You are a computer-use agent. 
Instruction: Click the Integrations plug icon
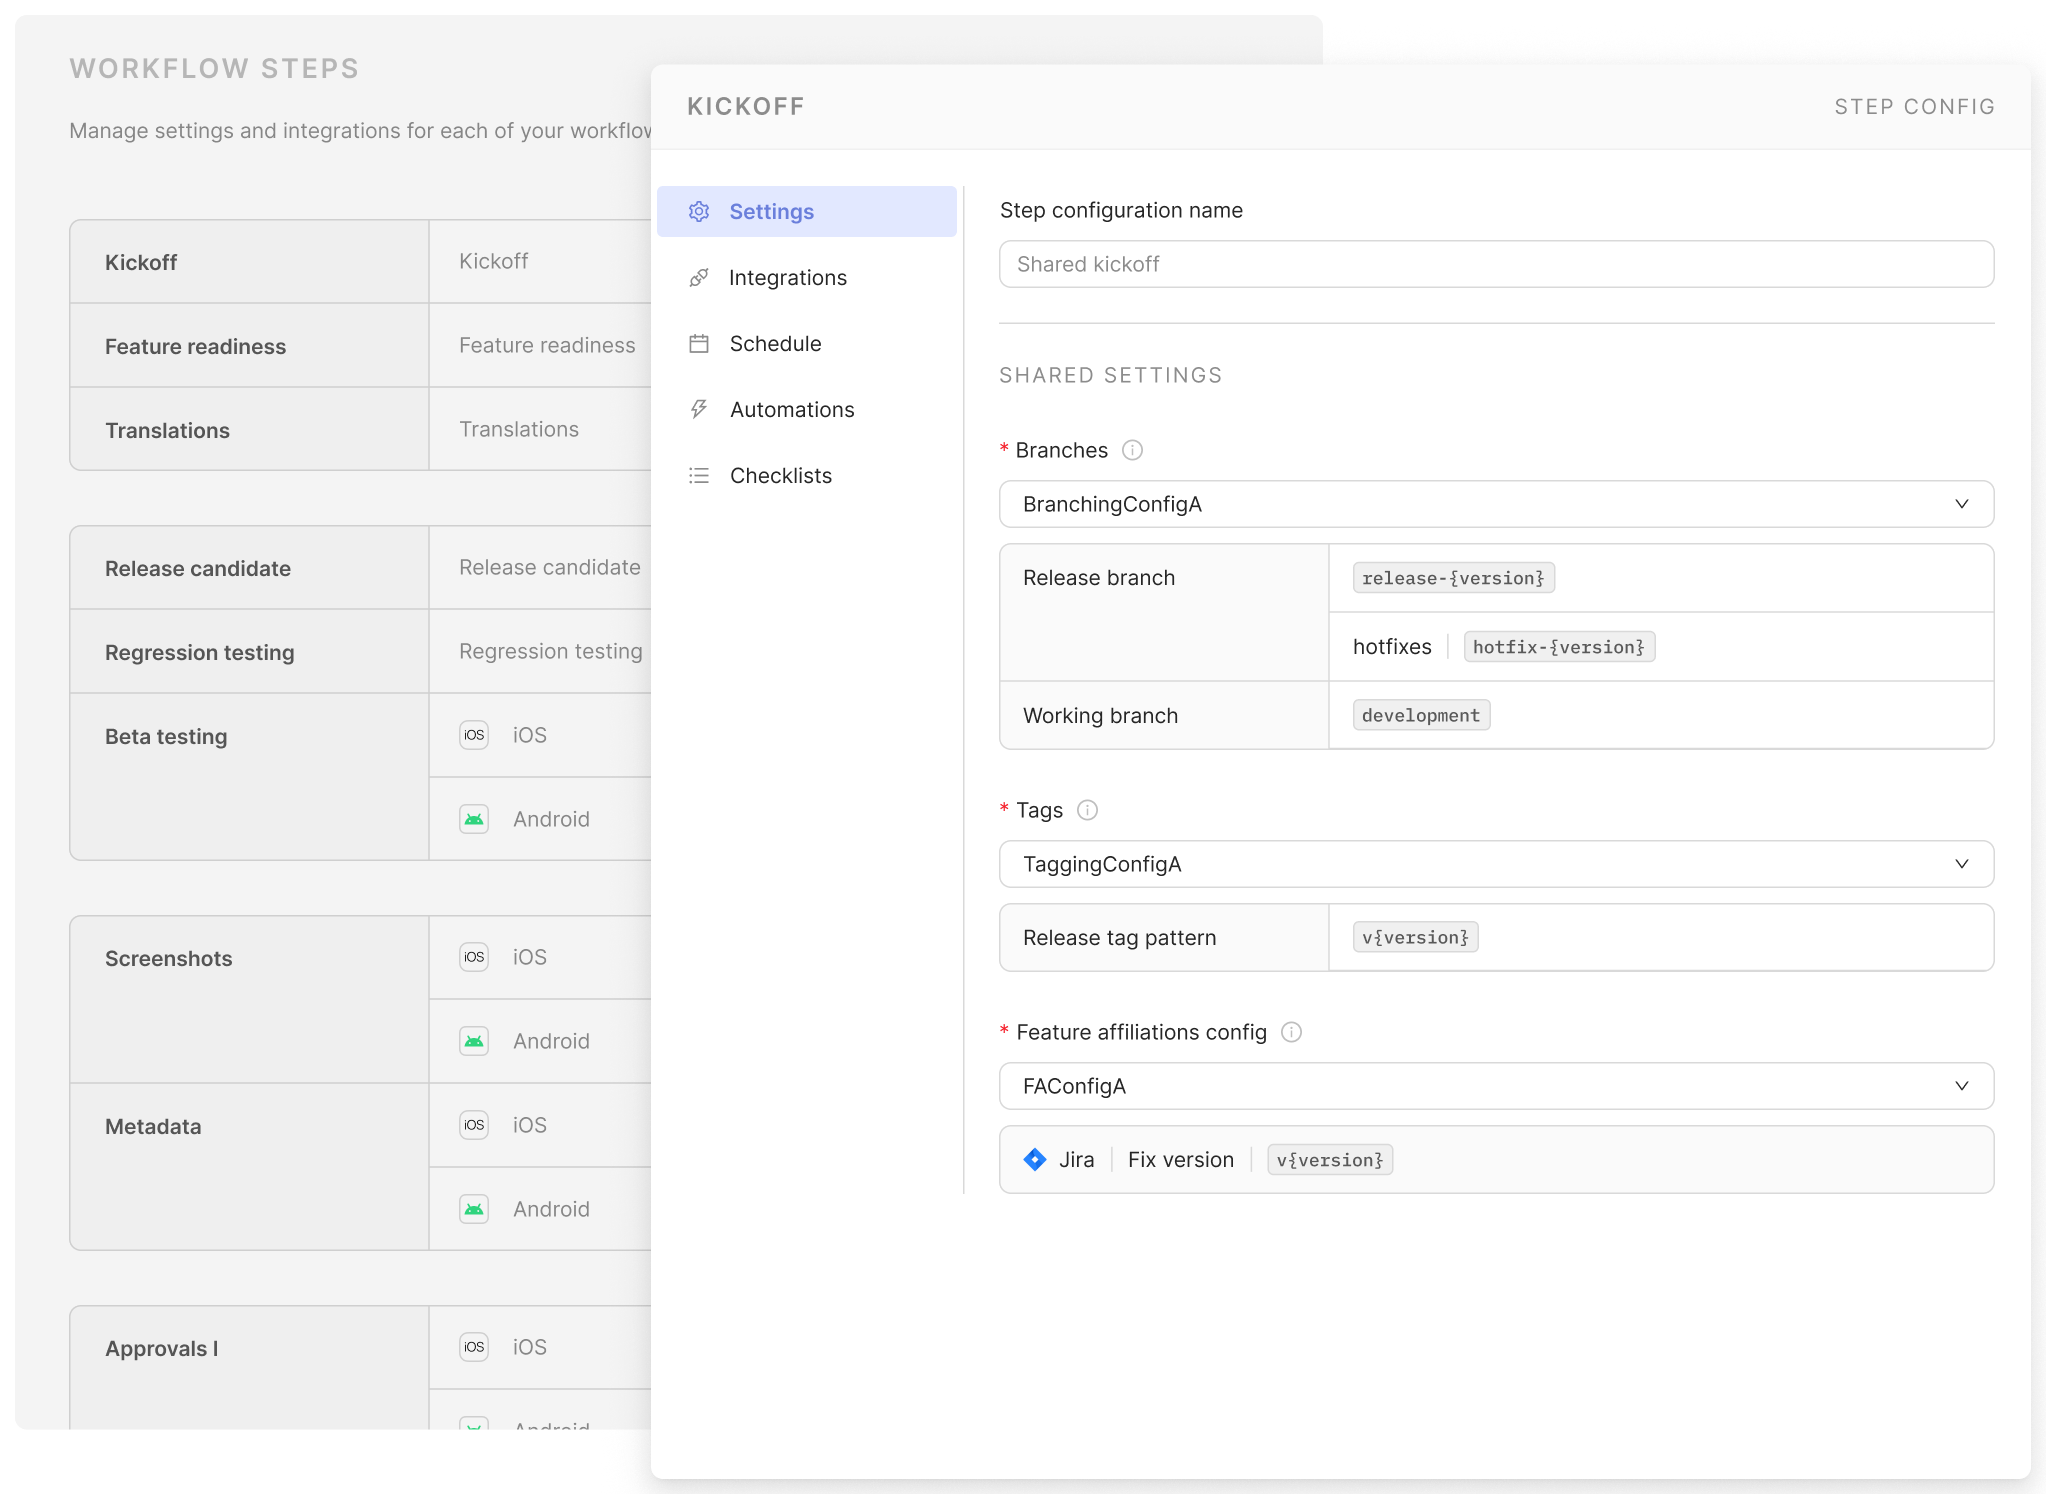click(x=699, y=278)
